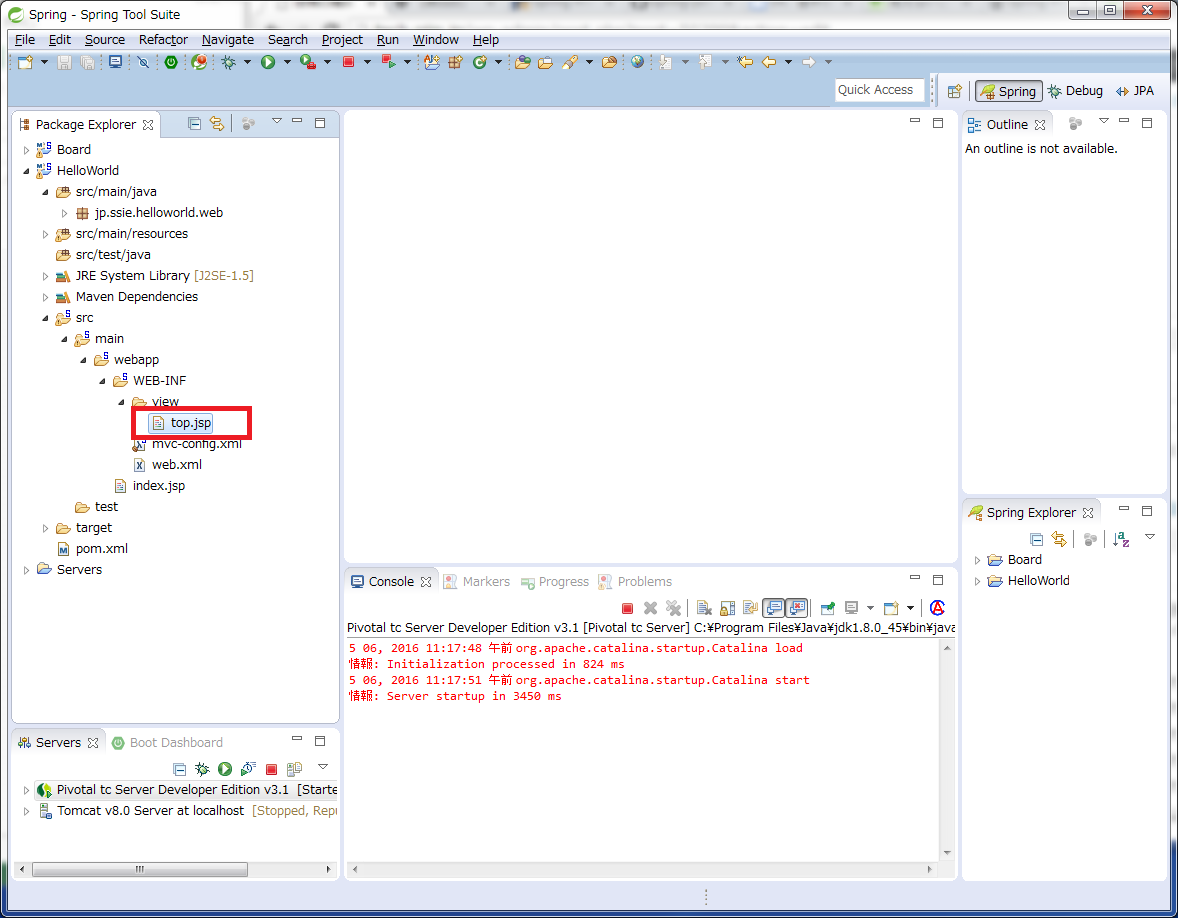Switch to the Debug perspective
Screen dimensions: 1178x918
(1075, 91)
